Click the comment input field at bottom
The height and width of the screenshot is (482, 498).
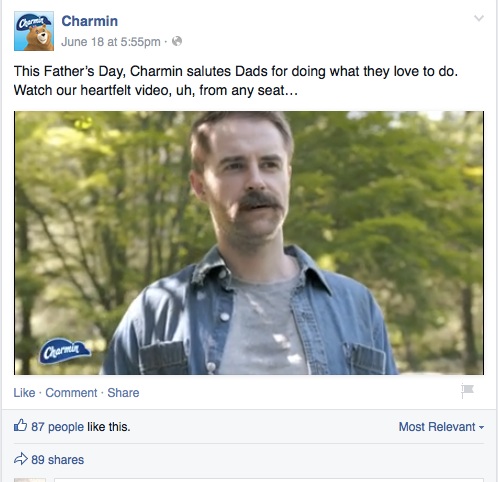click(271, 480)
